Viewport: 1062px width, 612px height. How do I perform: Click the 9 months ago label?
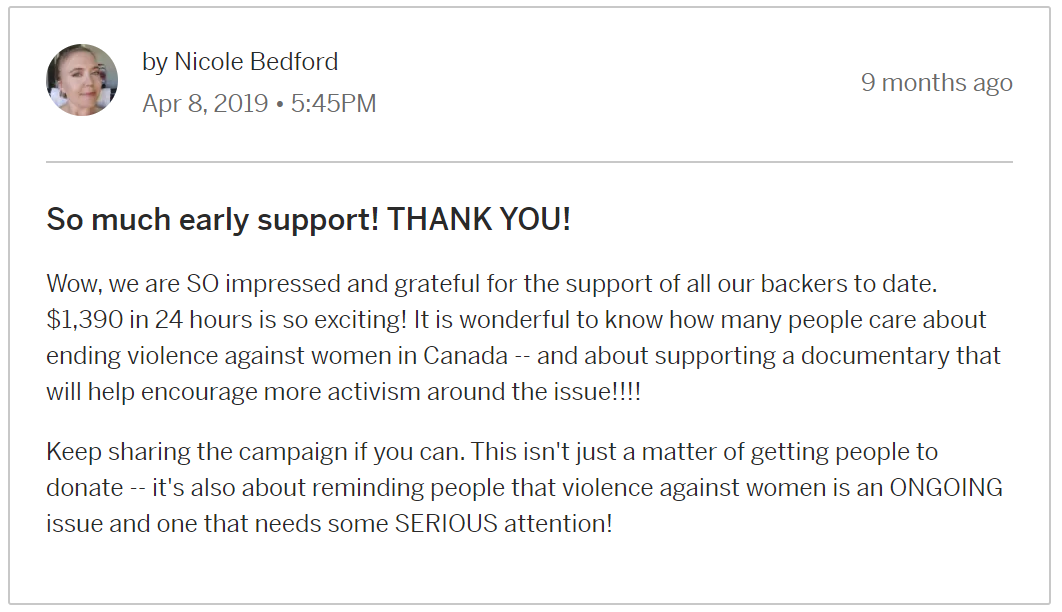pyautogui.click(x=937, y=83)
